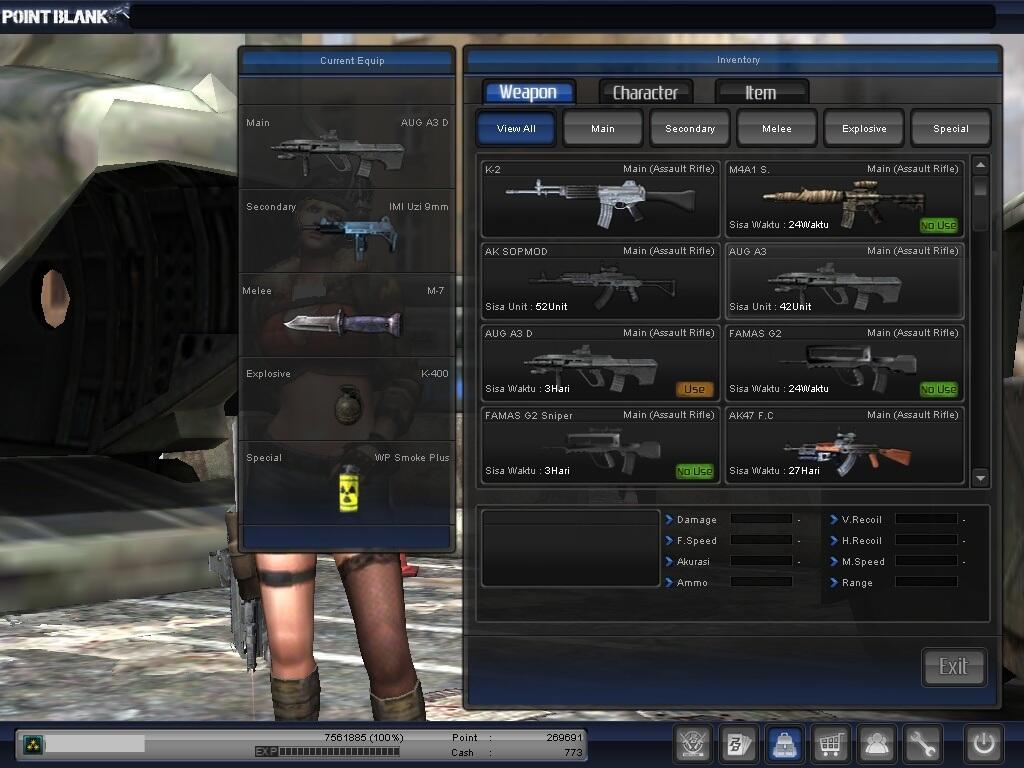Click 'Sisa Unit : 42Unit' text
The width and height of the screenshot is (1024, 768).
point(771,306)
